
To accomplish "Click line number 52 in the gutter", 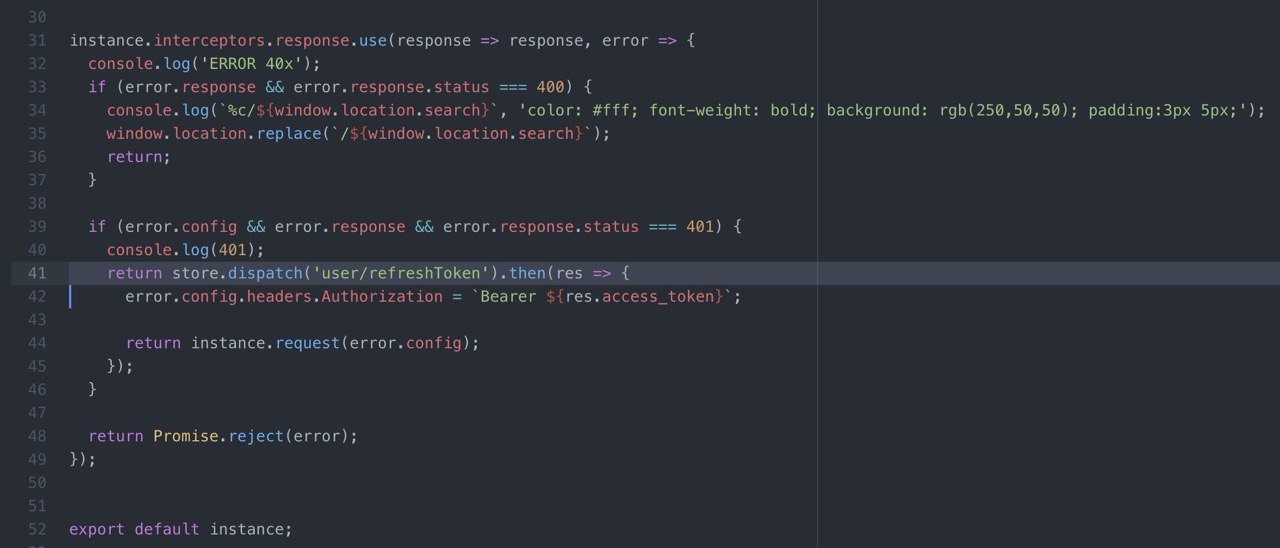I will point(37,529).
